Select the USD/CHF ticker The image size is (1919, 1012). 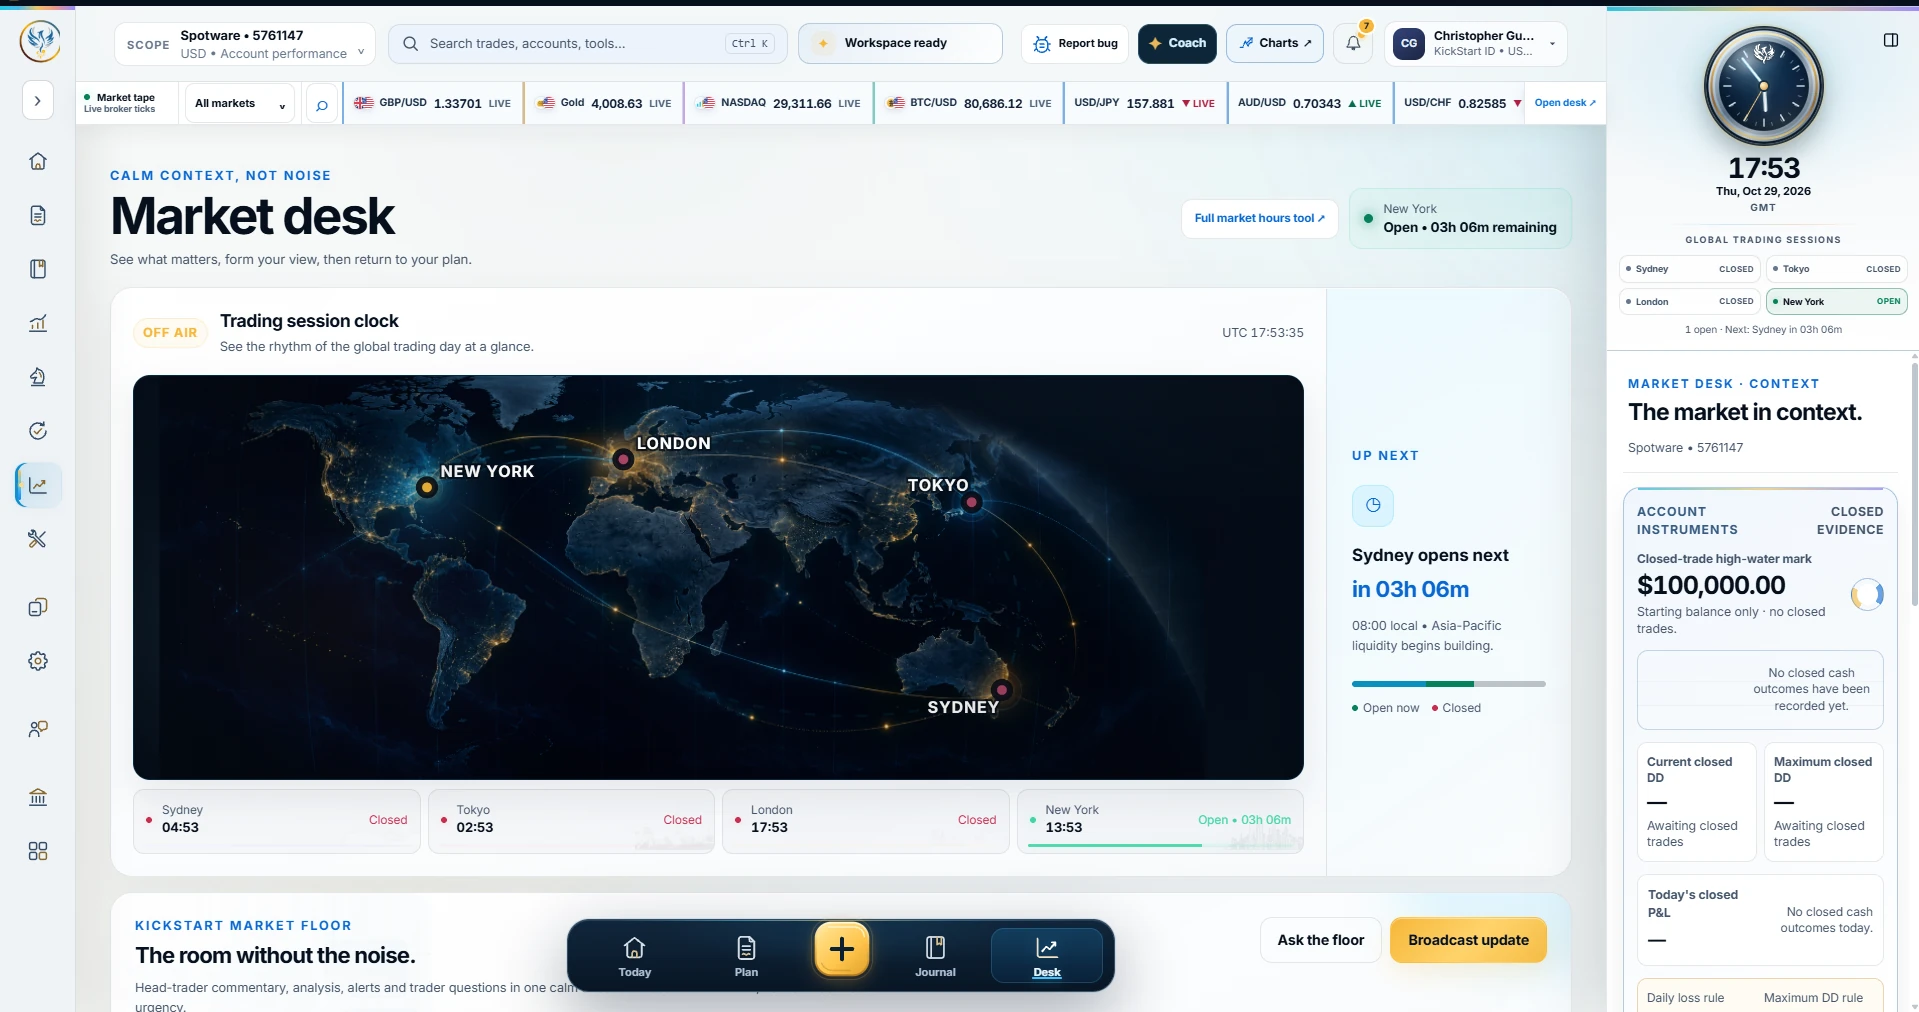tap(1460, 103)
